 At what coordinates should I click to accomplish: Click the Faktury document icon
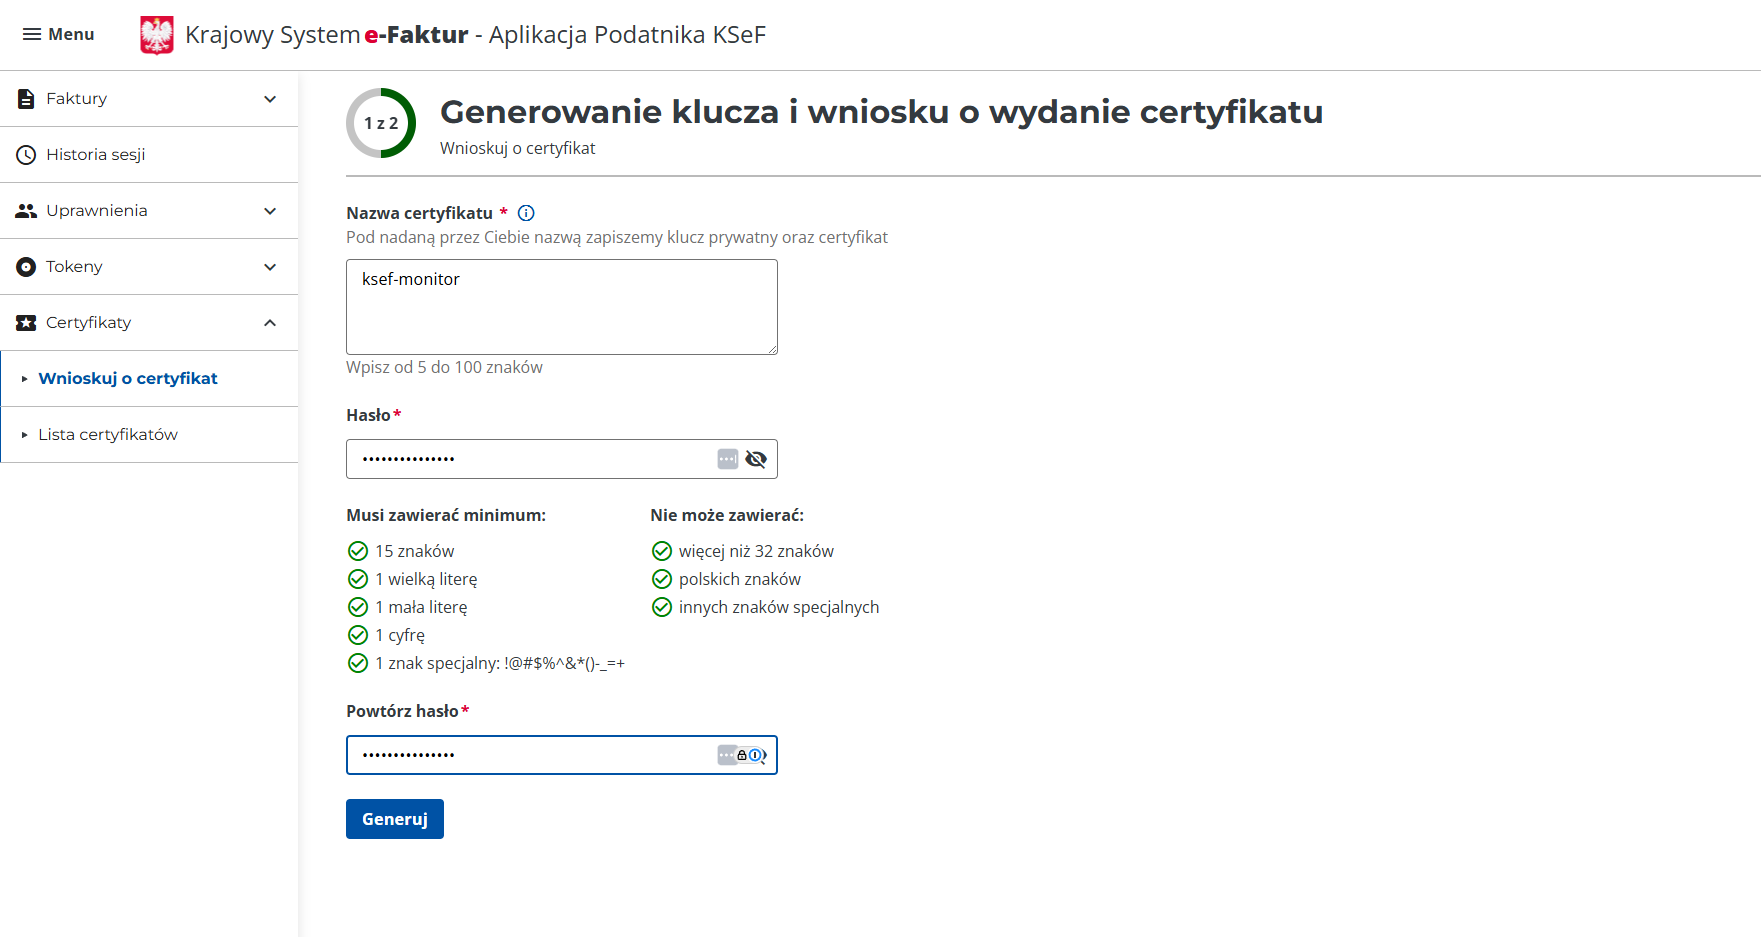(x=23, y=97)
